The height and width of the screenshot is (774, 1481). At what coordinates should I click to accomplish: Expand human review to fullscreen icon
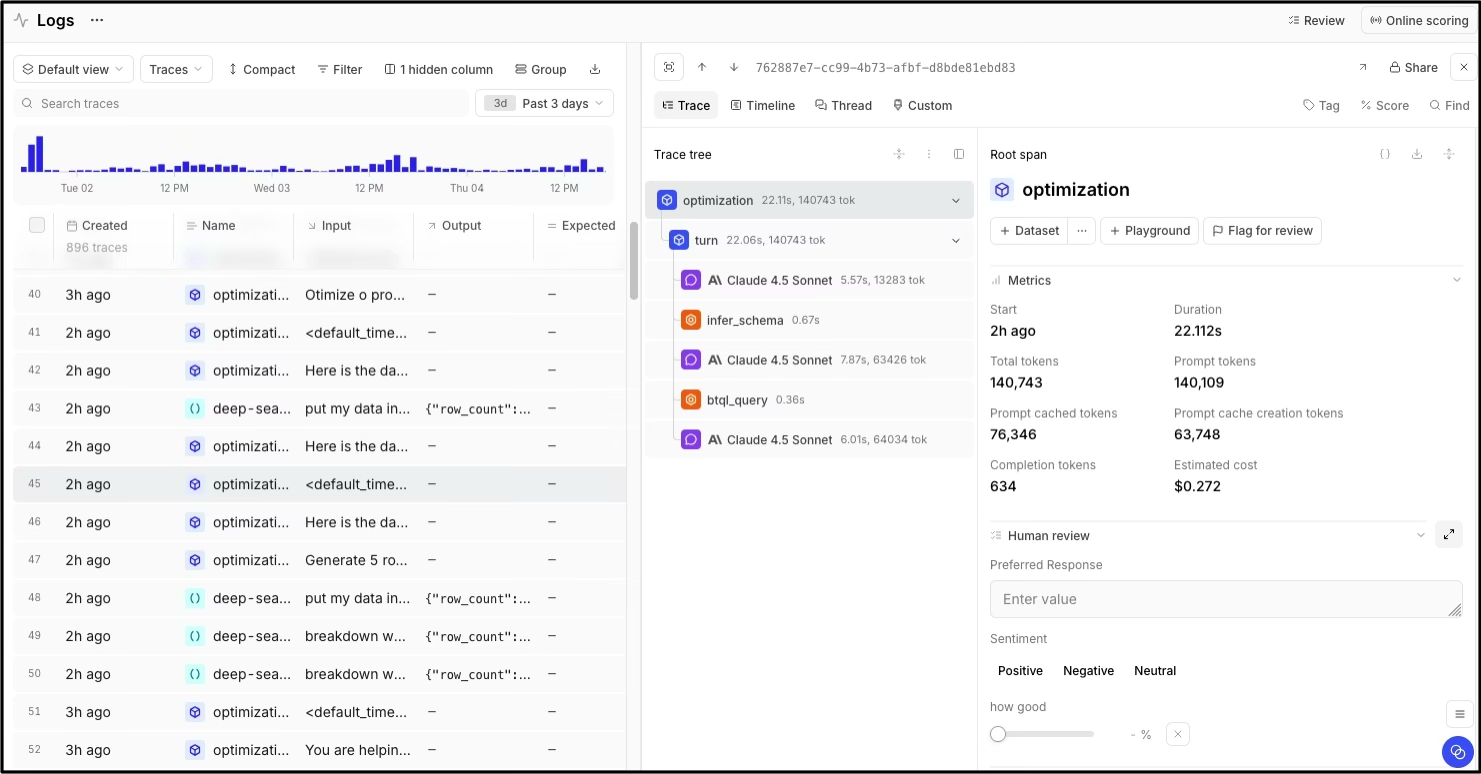[1449, 535]
